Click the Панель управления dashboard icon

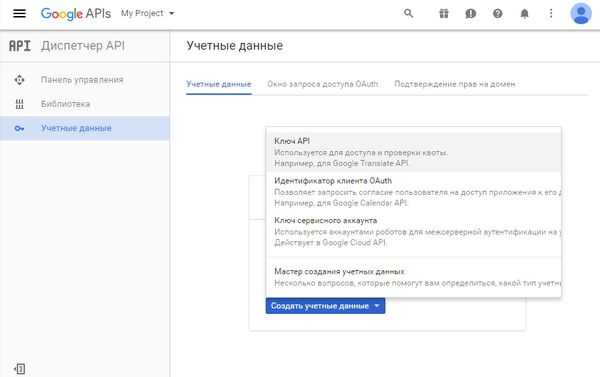(19, 80)
